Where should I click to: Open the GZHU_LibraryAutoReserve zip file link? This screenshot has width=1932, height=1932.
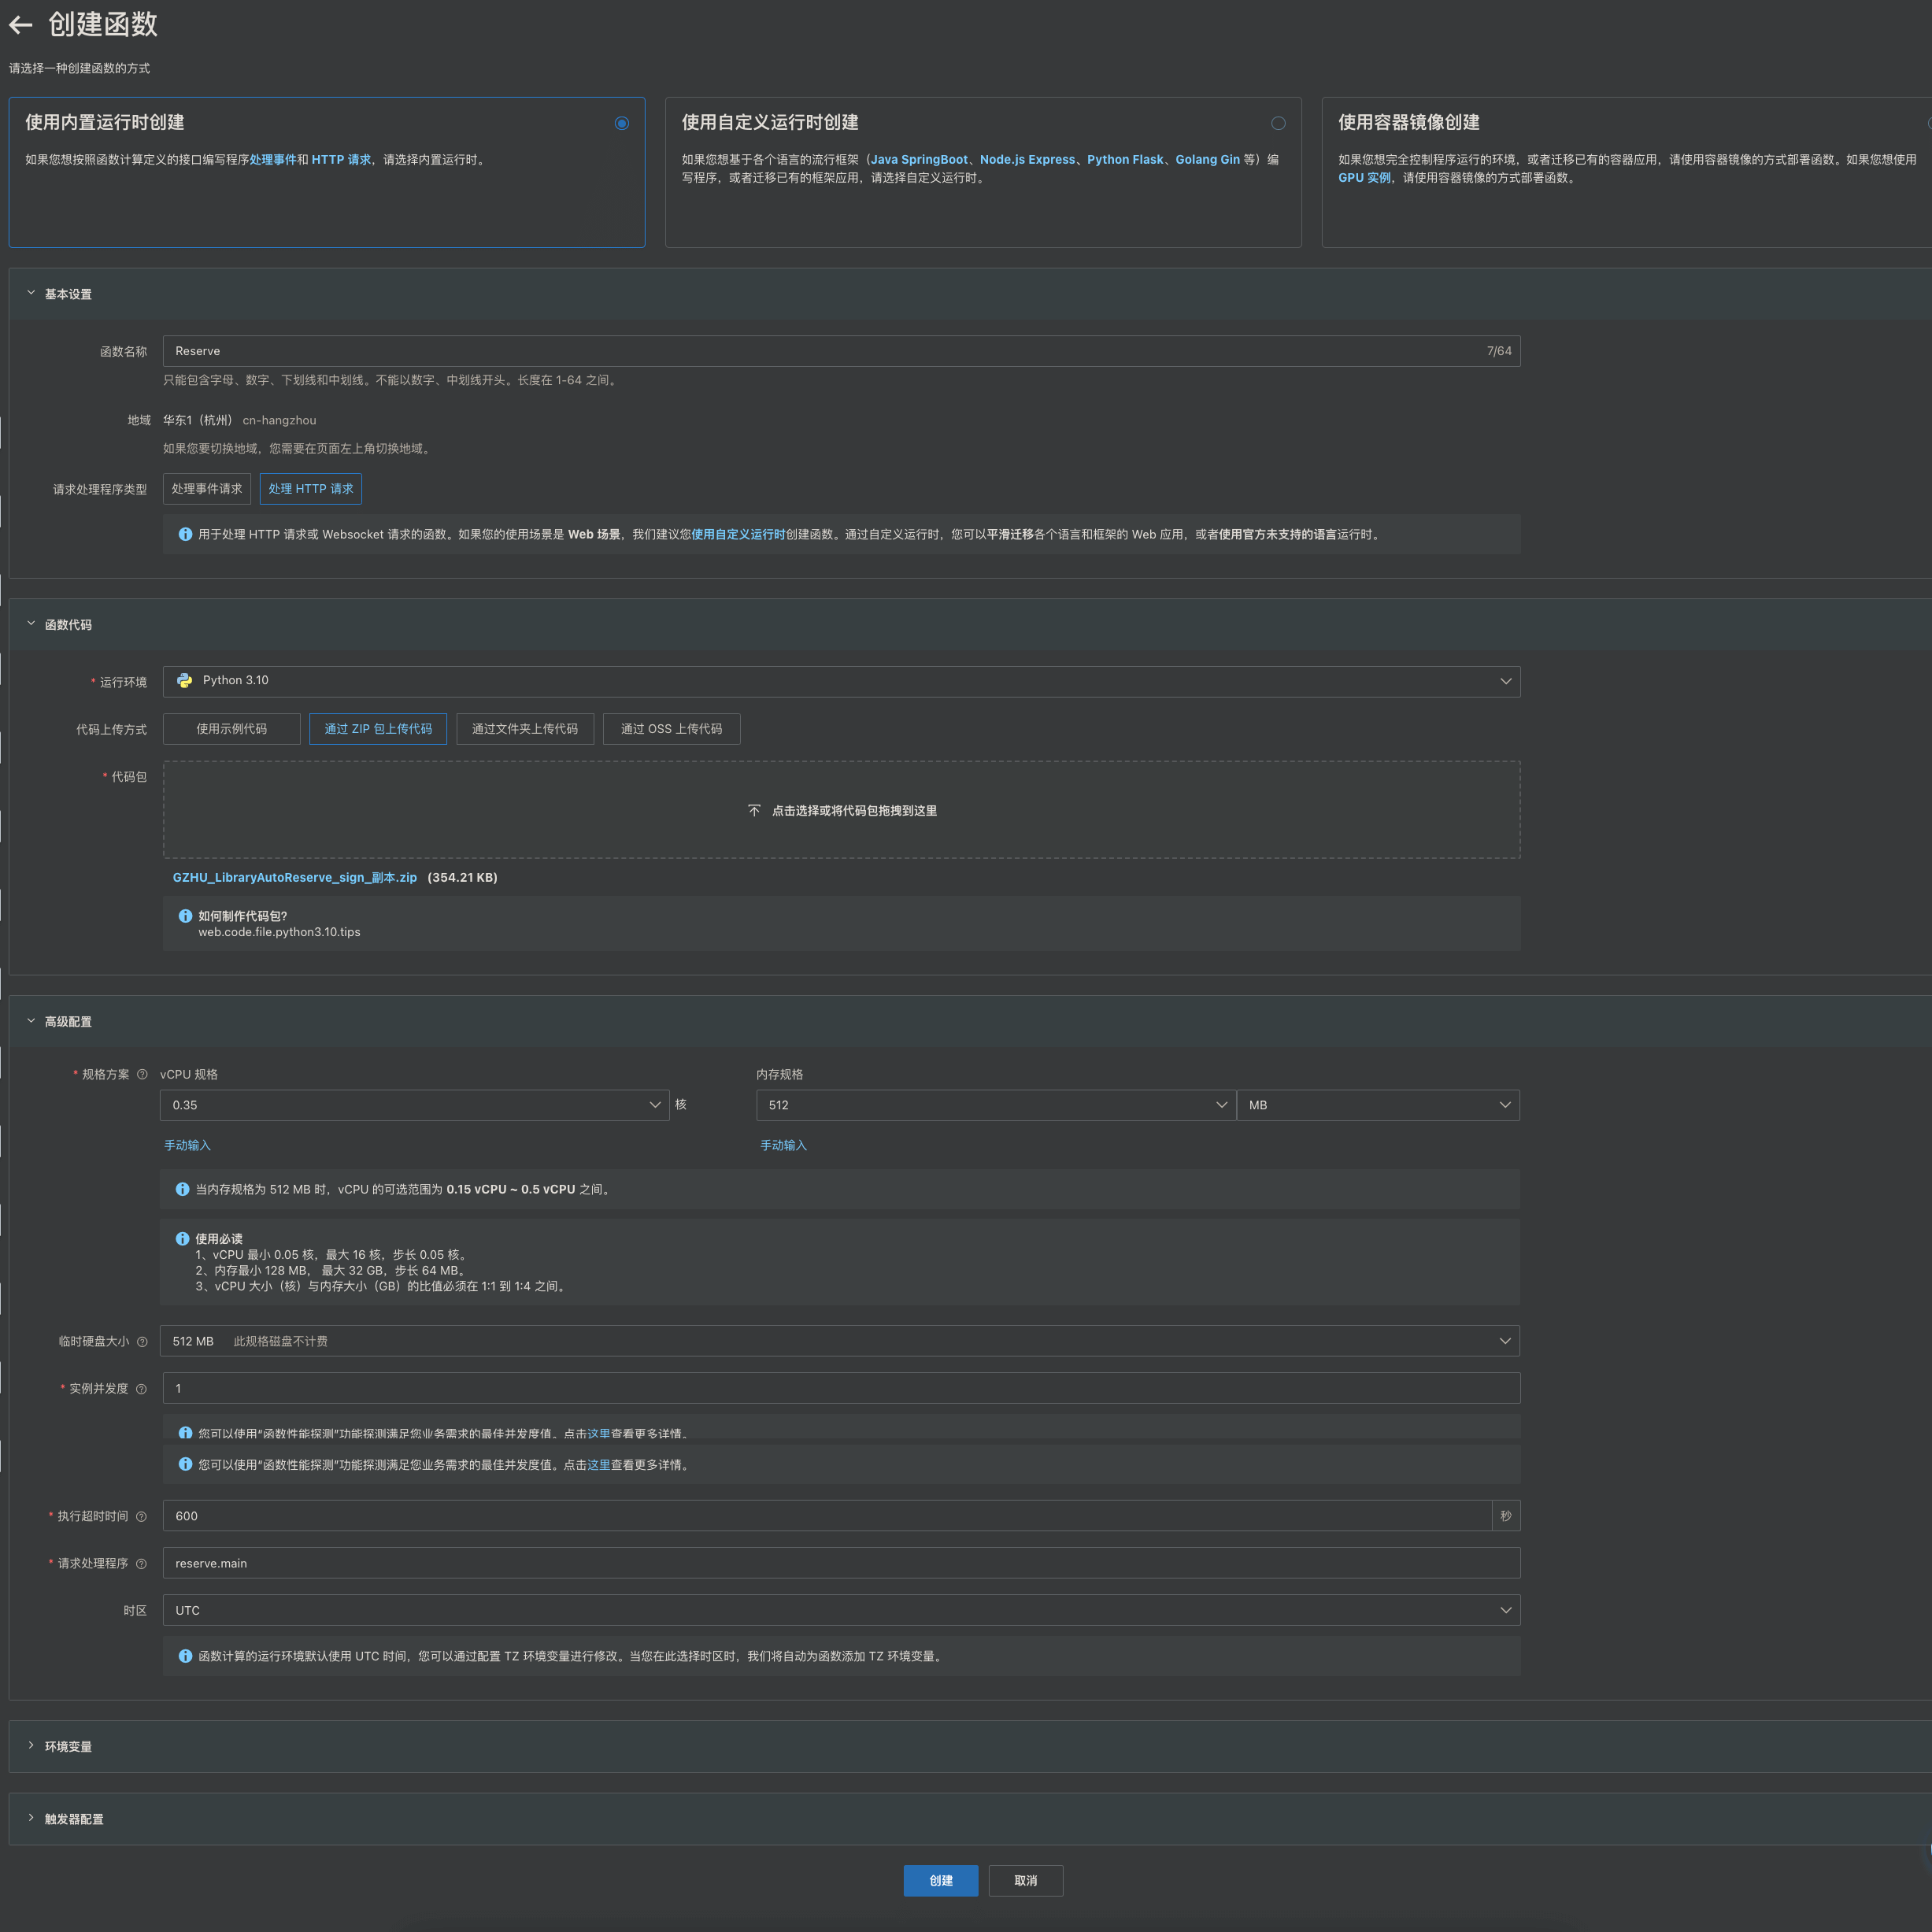click(x=295, y=877)
